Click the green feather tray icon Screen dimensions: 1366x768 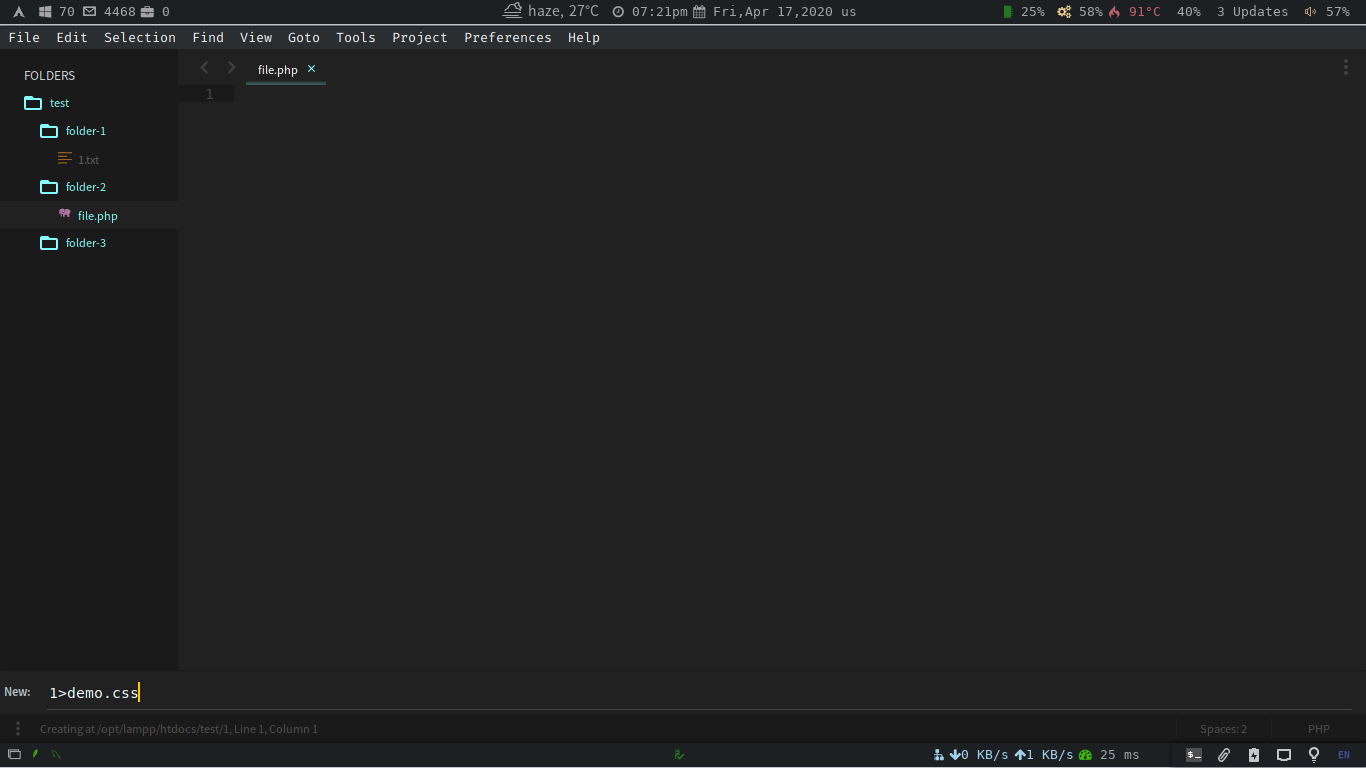click(x=35, y=754)
